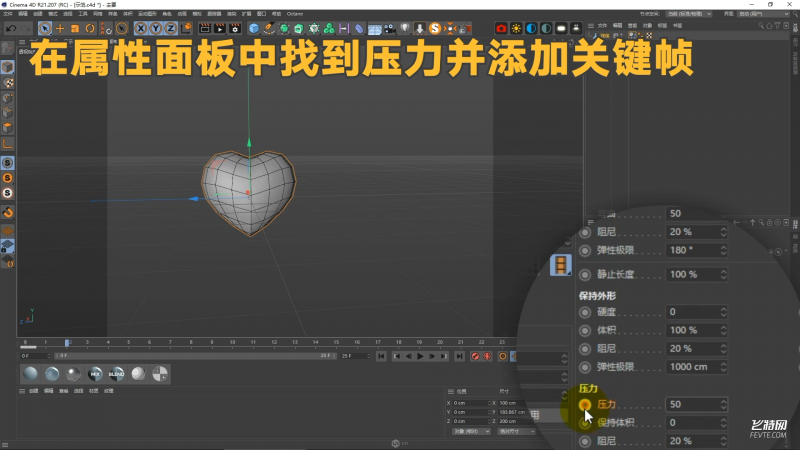Screen dimensions: 800x450
Task: Click stepper of 静止长度 100 %
Action: 723,274
